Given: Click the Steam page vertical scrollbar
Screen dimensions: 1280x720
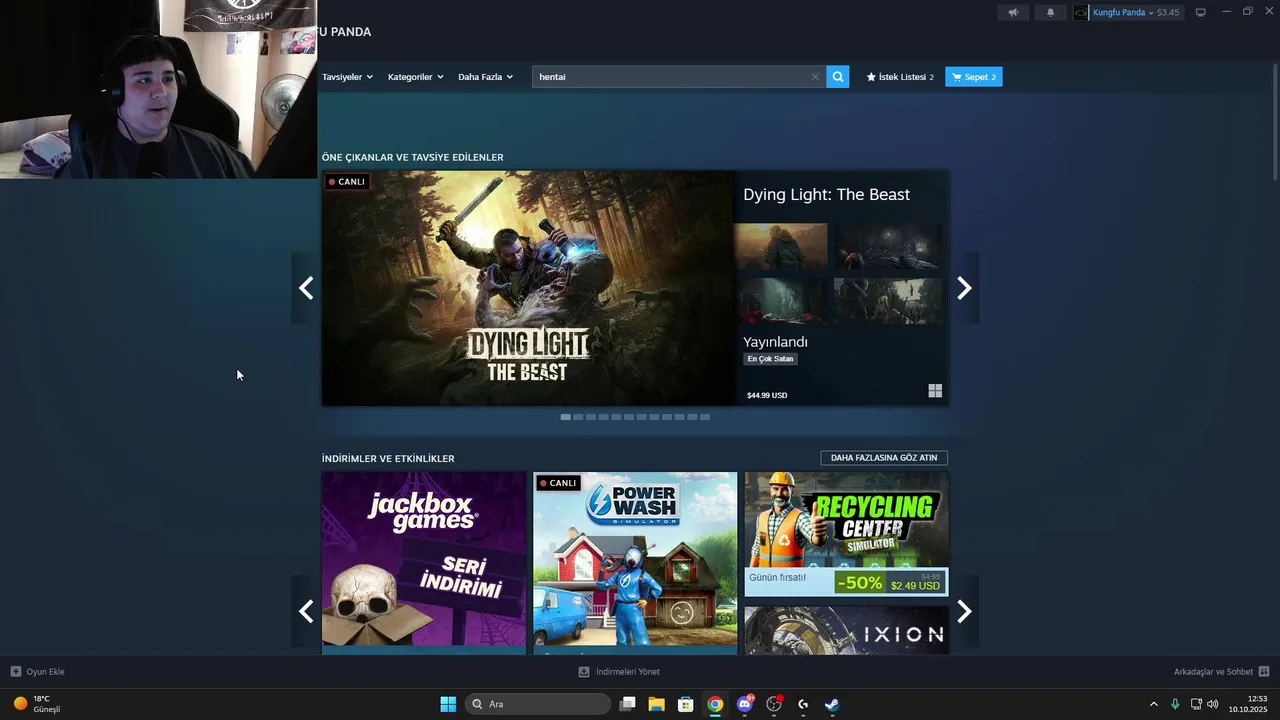Looking at the screenshot, I should [1274, 120].
